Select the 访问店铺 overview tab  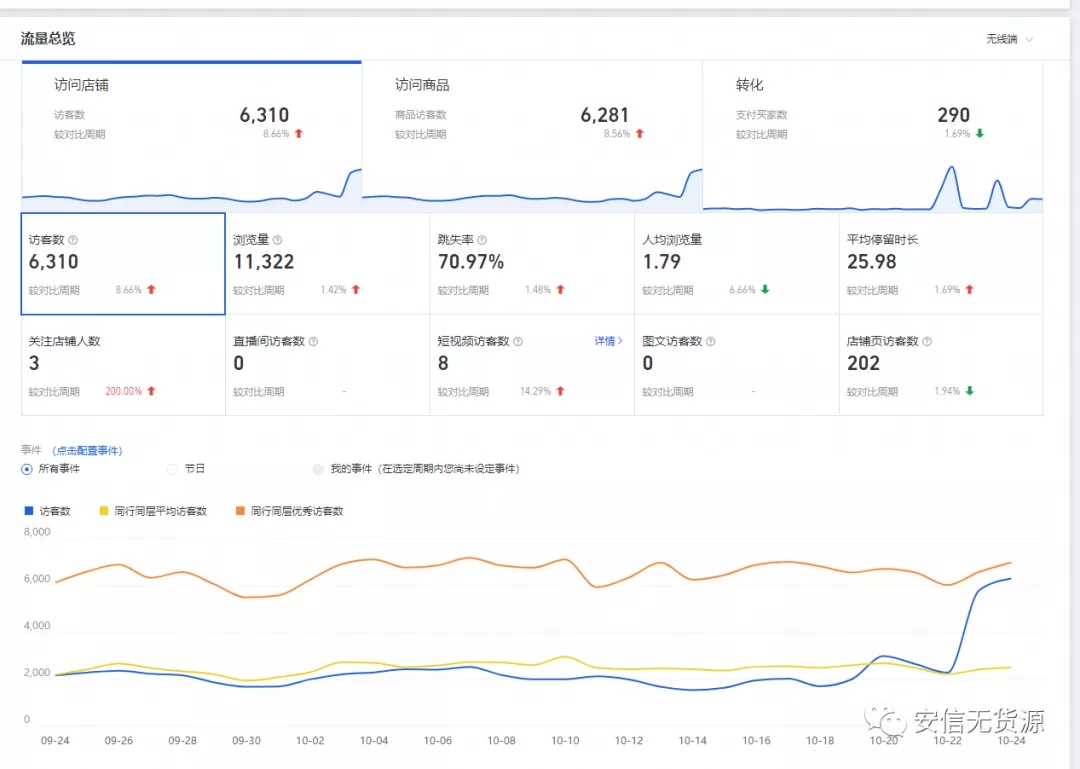[191, 136]
